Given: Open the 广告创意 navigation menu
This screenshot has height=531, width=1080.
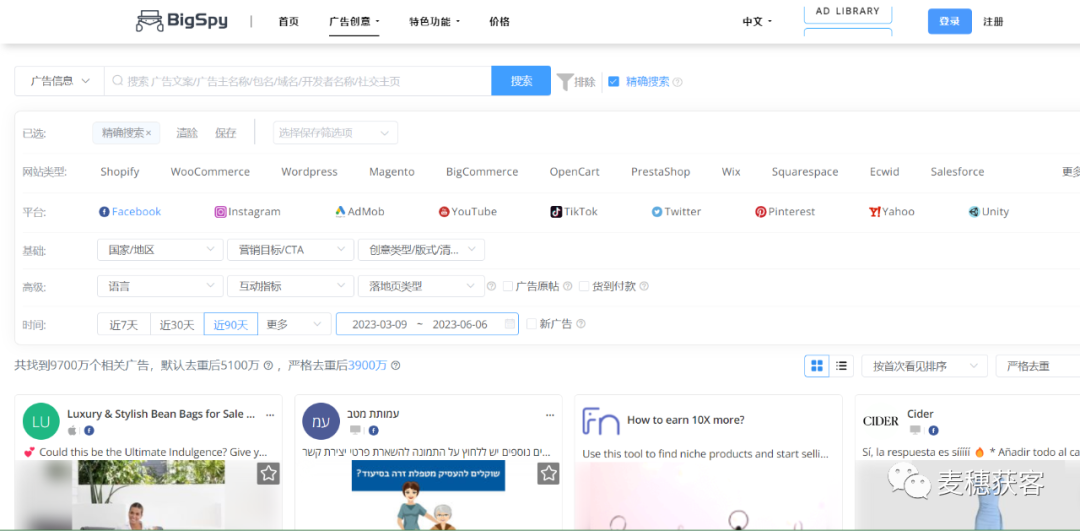Looking at the screenshot, I should [x=354, y=21].
